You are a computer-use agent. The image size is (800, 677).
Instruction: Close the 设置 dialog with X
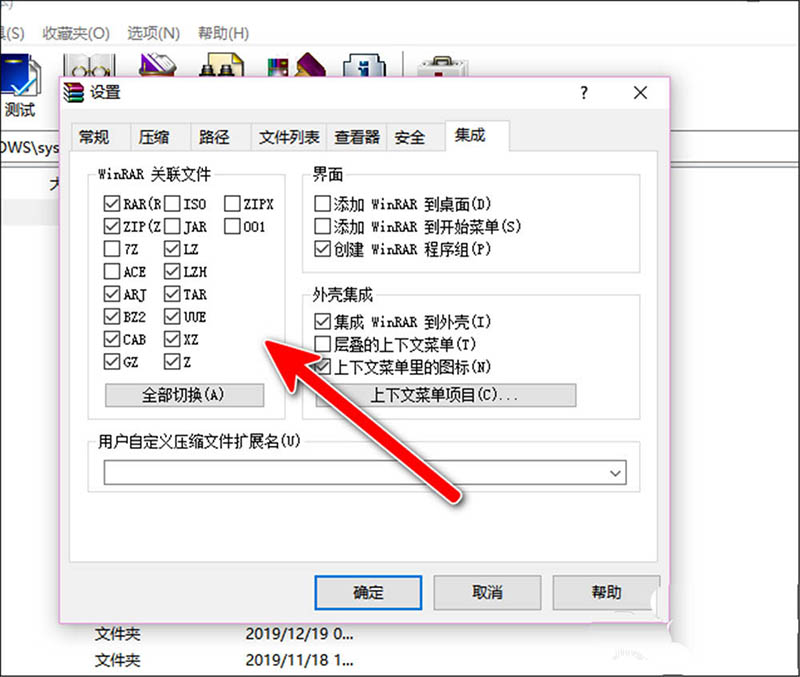point(640,93)
